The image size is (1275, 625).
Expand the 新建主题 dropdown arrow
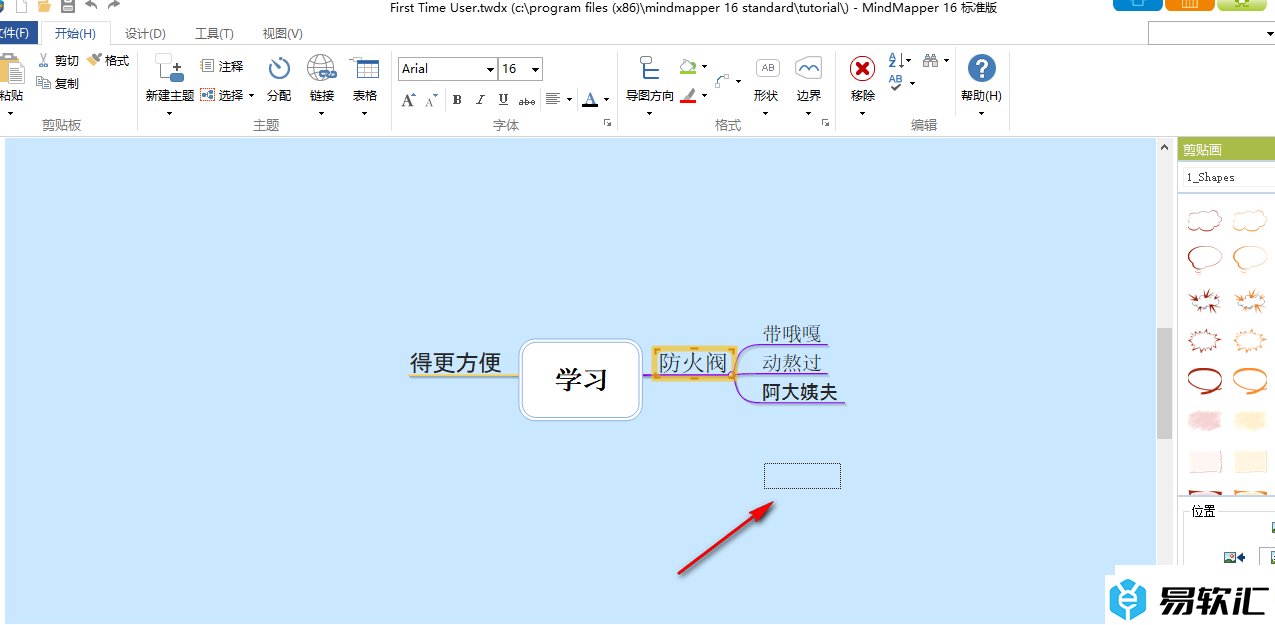tap(169, 113)
